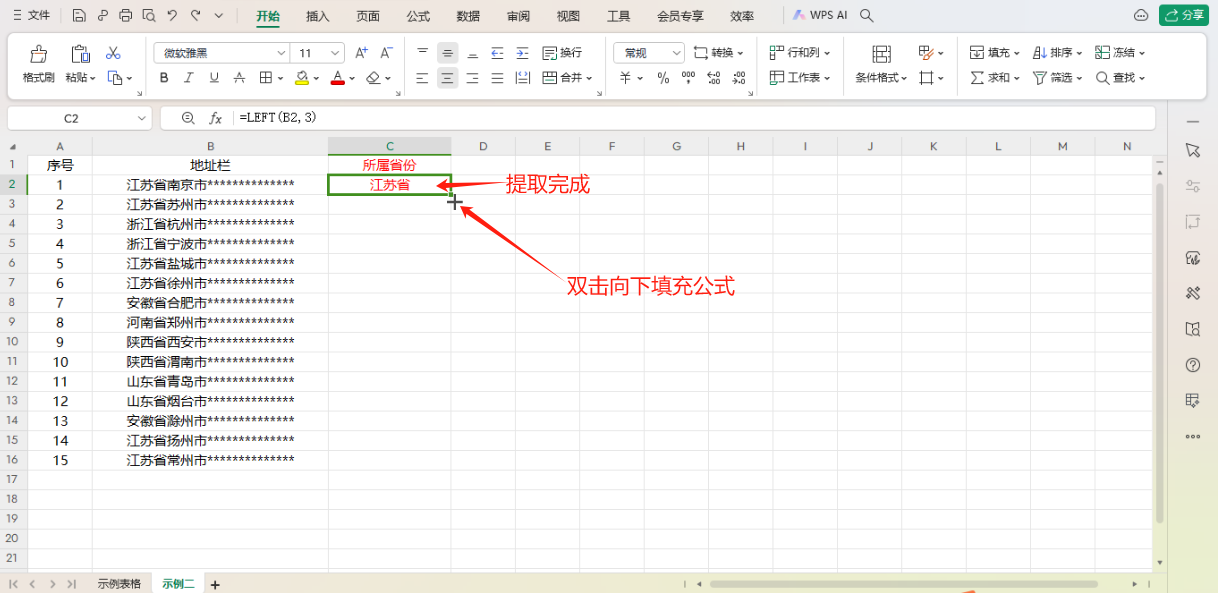Click the Save icon in quick access
Image resolution: width=1219 pixels, height=593 pixels.
coord(80,16)
